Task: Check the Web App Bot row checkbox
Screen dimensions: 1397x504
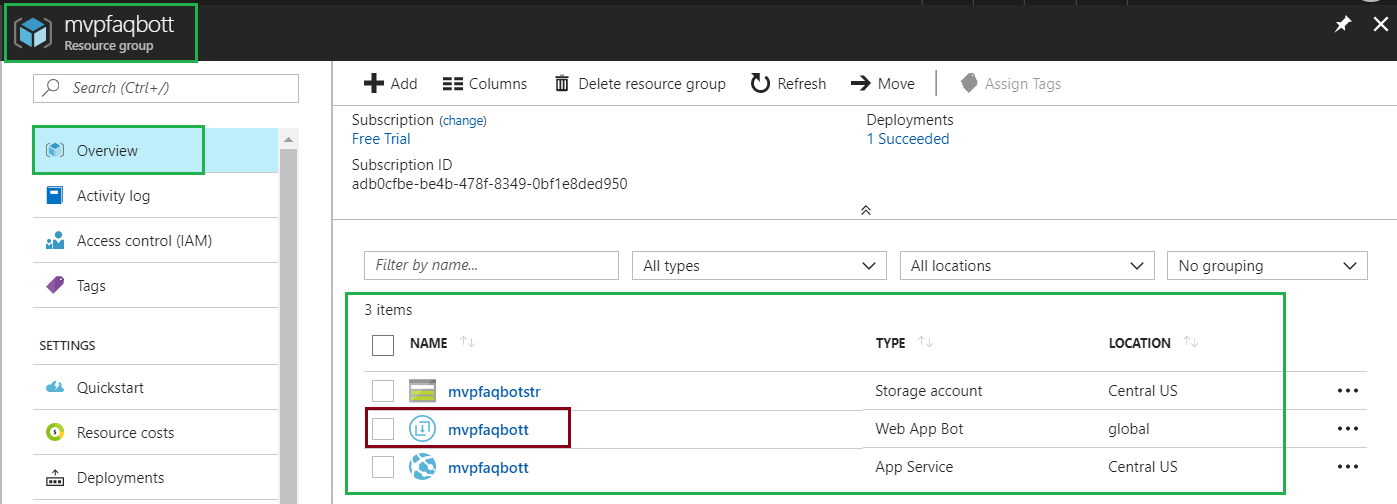Action: pyautogui.click(x=383, y=429)
